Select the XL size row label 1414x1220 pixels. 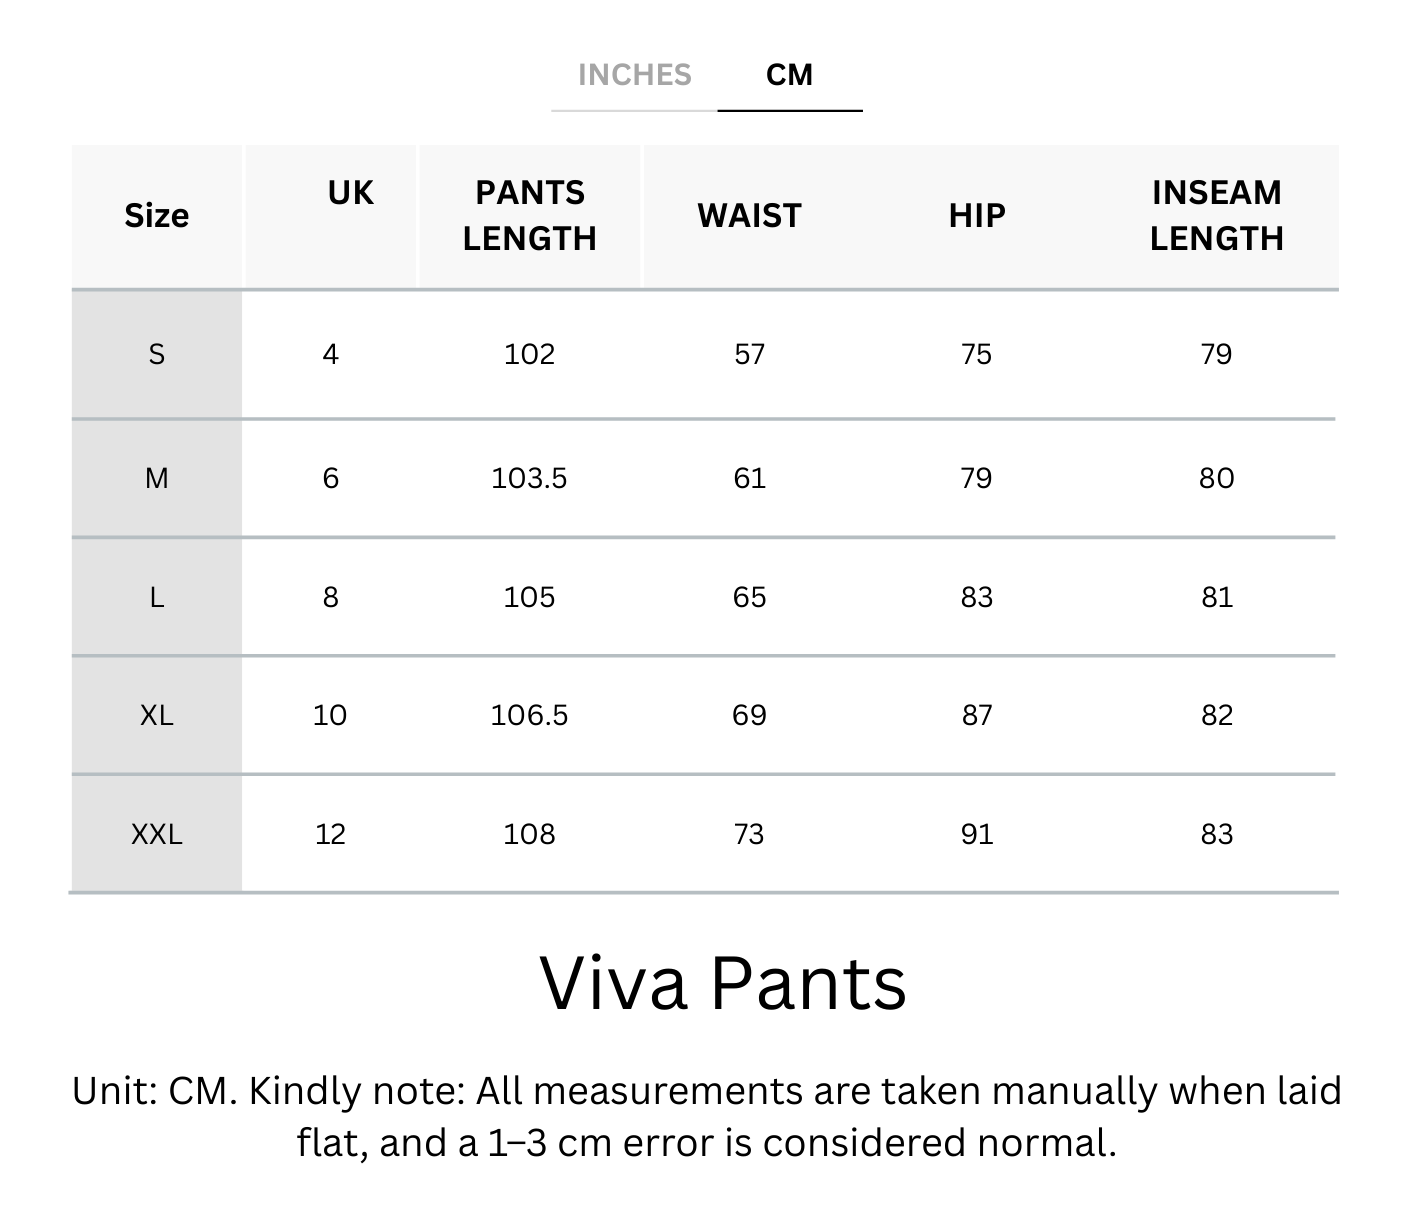click(157, 715)
